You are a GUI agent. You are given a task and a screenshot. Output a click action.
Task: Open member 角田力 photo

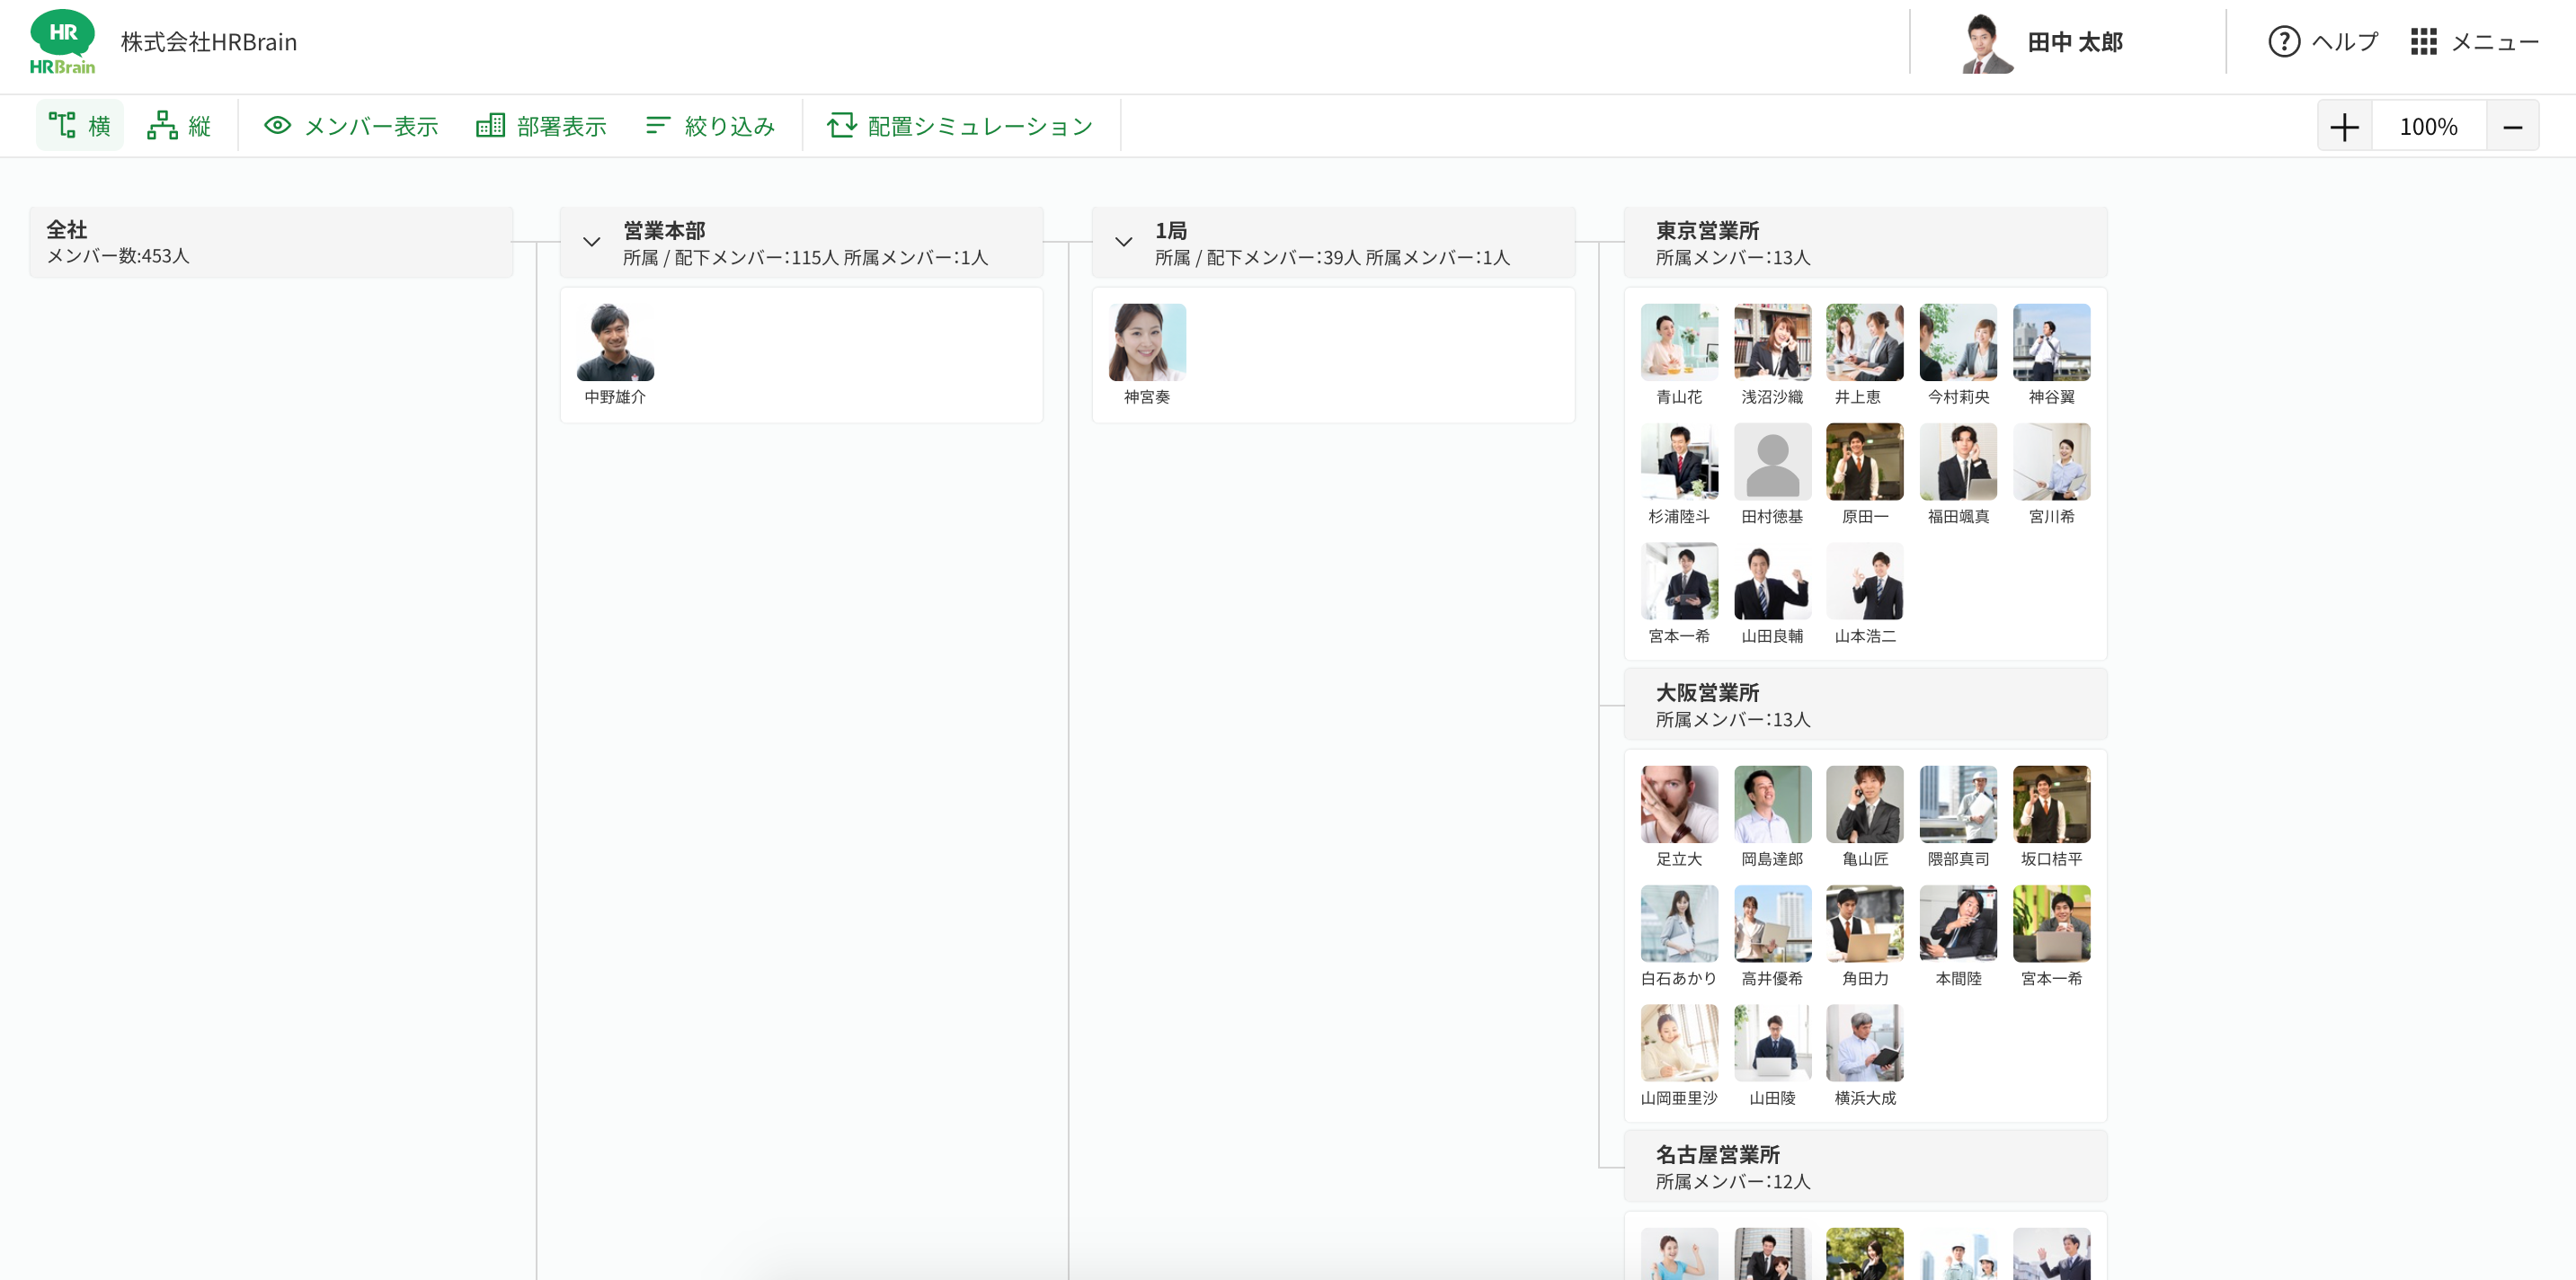tap(1865, 924)
